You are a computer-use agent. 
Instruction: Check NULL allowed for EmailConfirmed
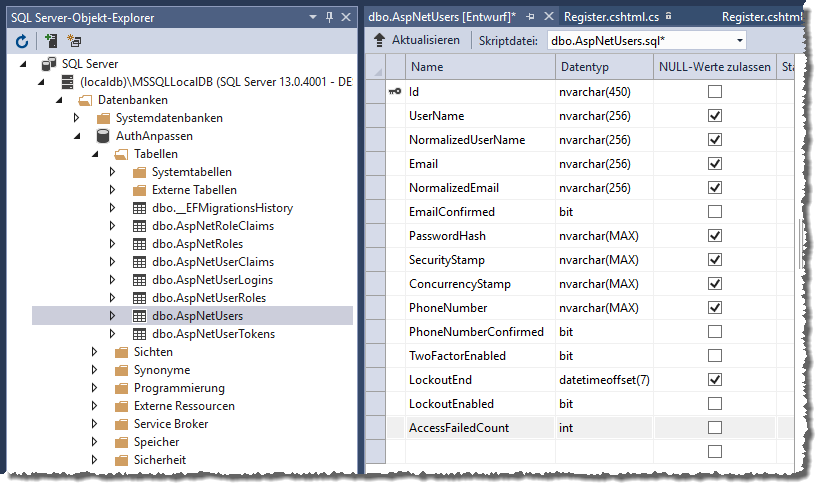pyautogui.click(x=714, y=212)
